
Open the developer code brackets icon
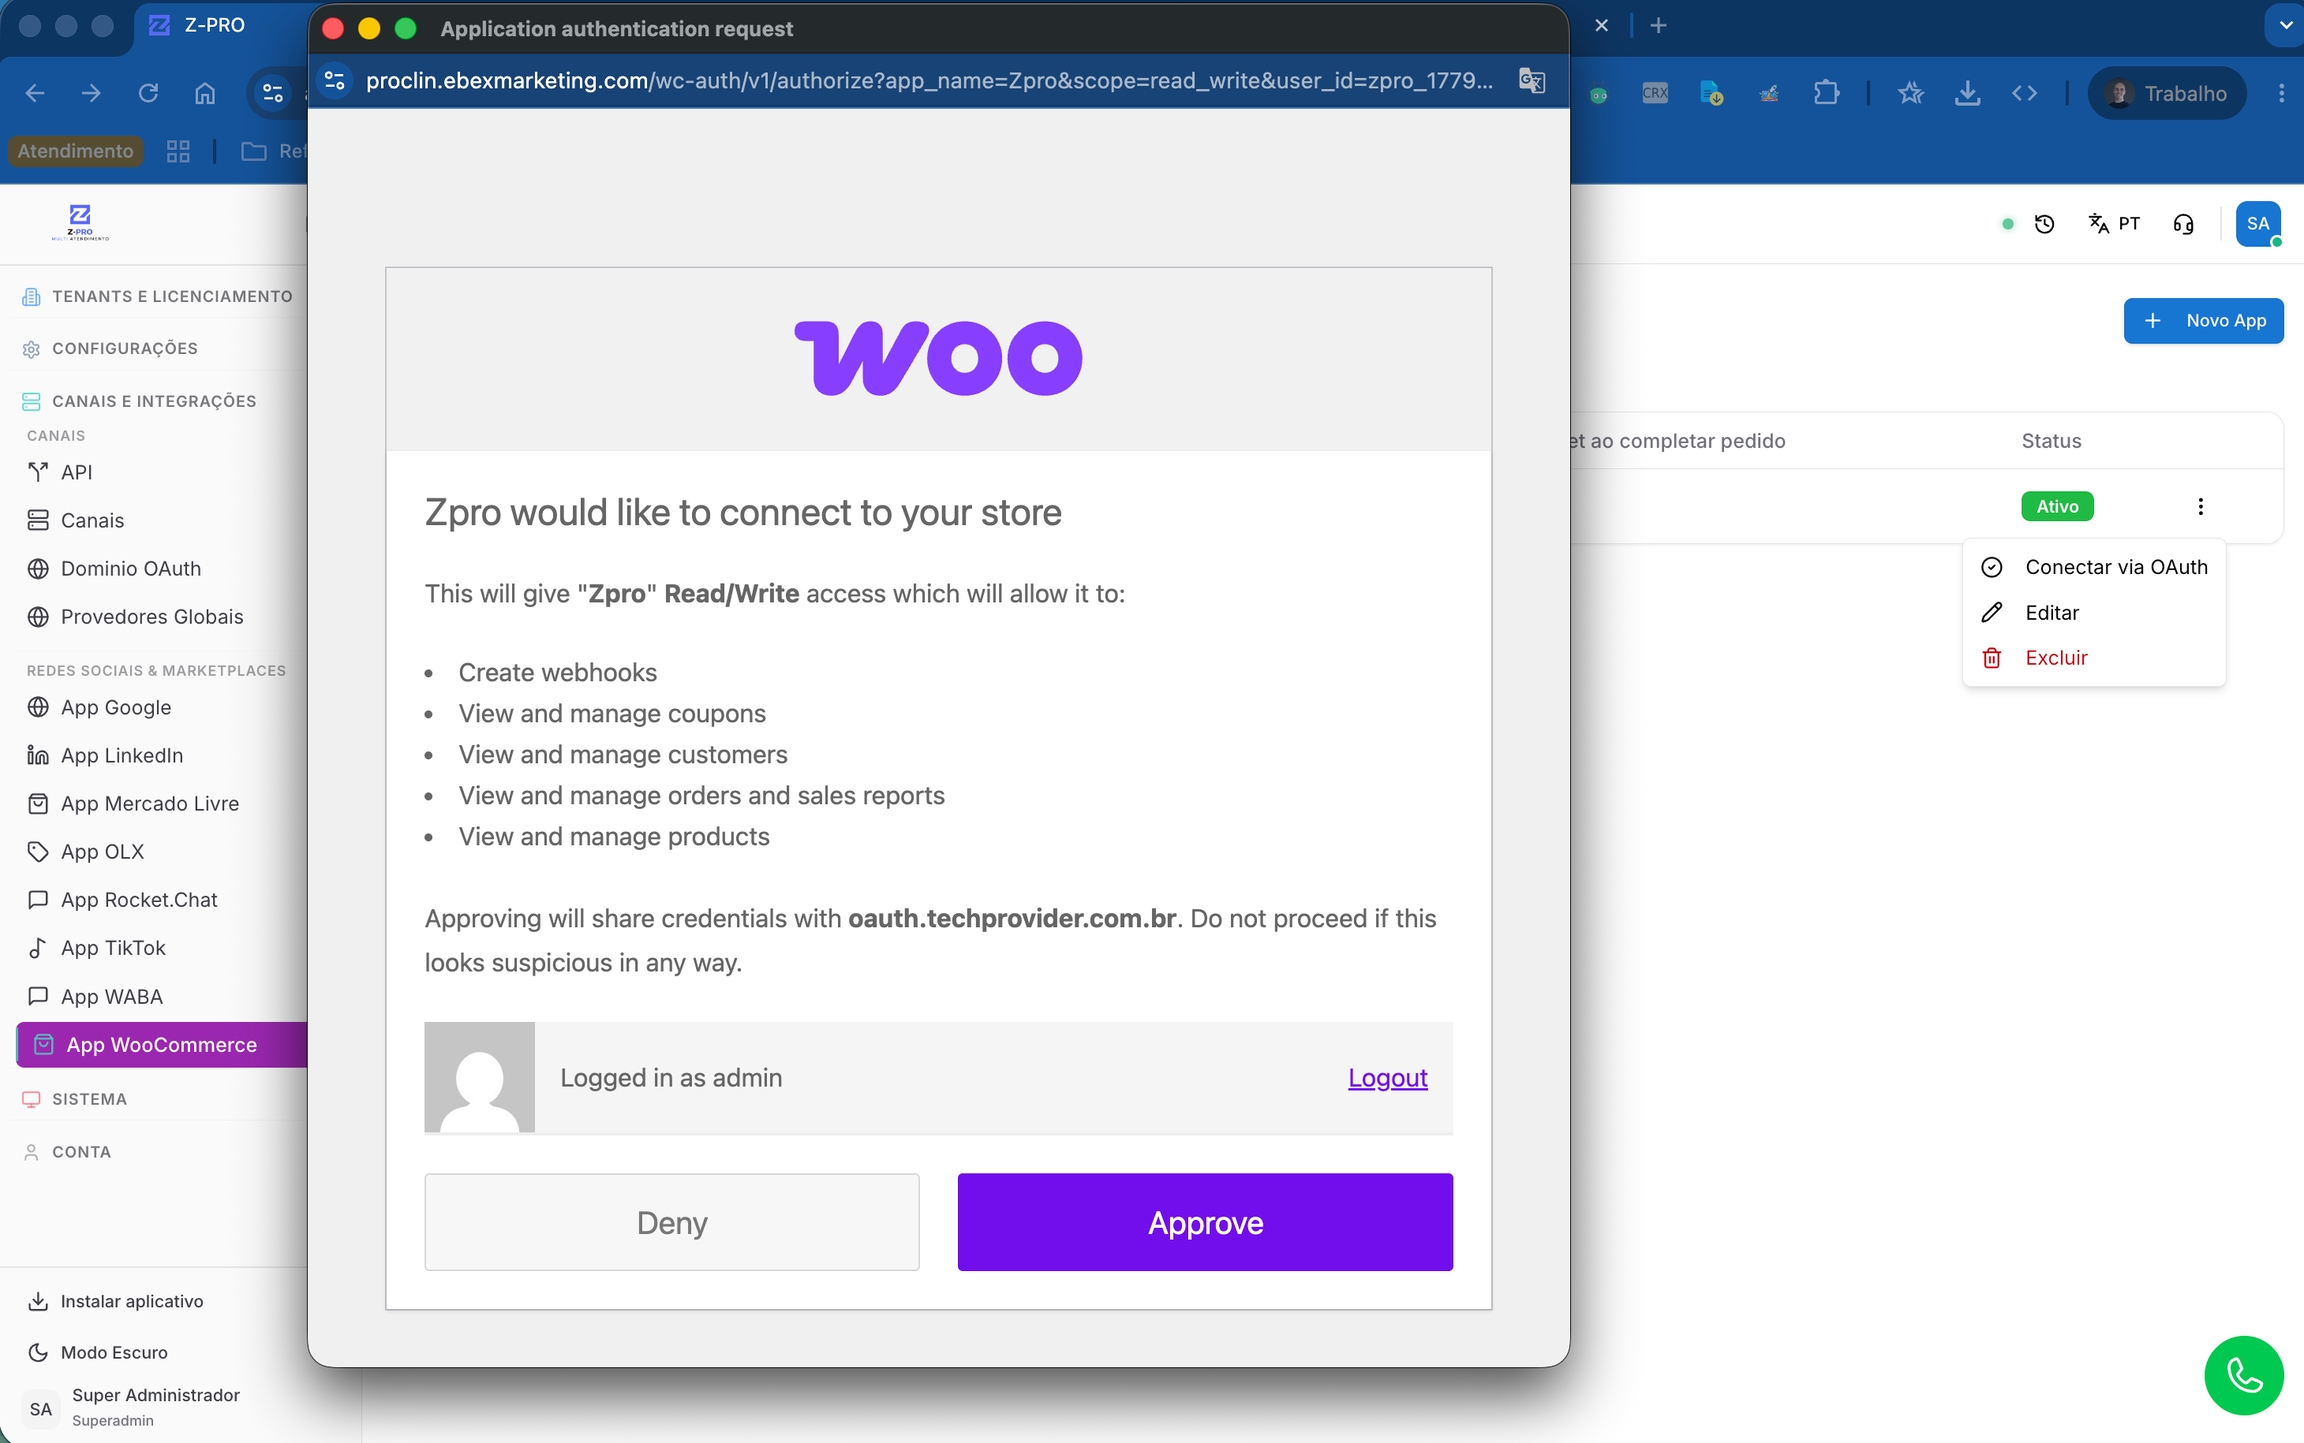2024,93
